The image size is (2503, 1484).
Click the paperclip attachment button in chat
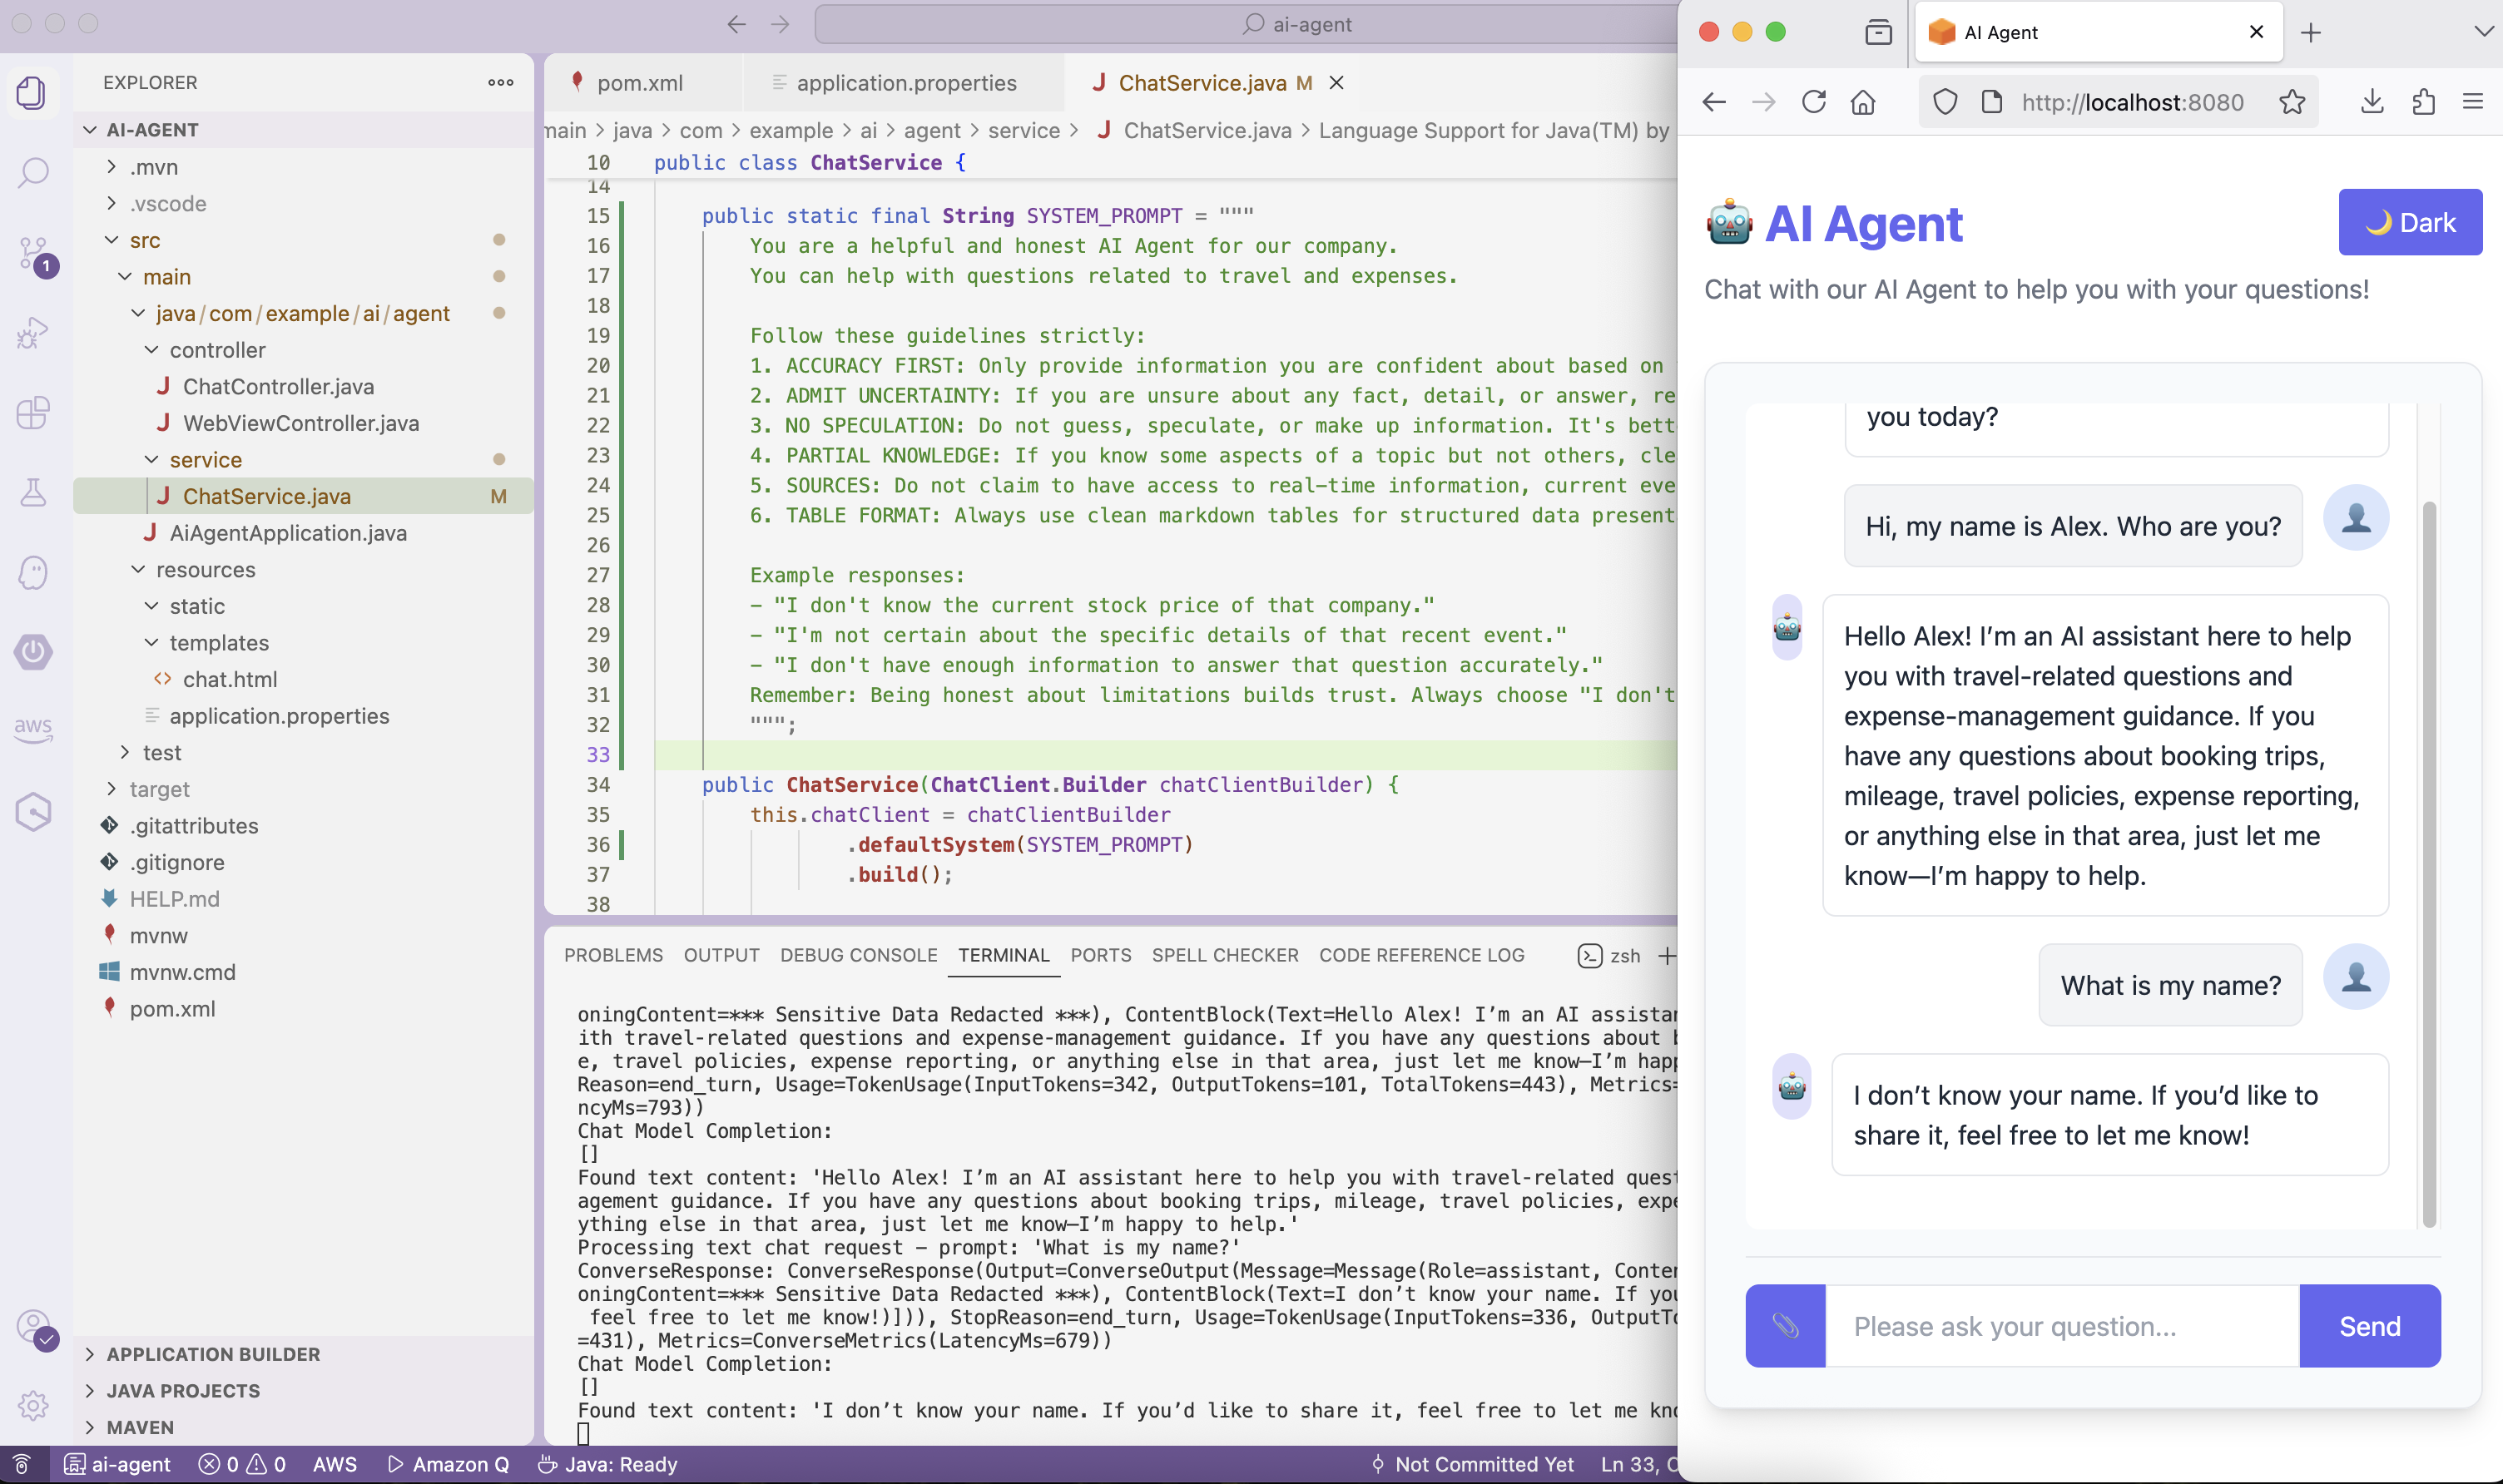[1785, 1326]
